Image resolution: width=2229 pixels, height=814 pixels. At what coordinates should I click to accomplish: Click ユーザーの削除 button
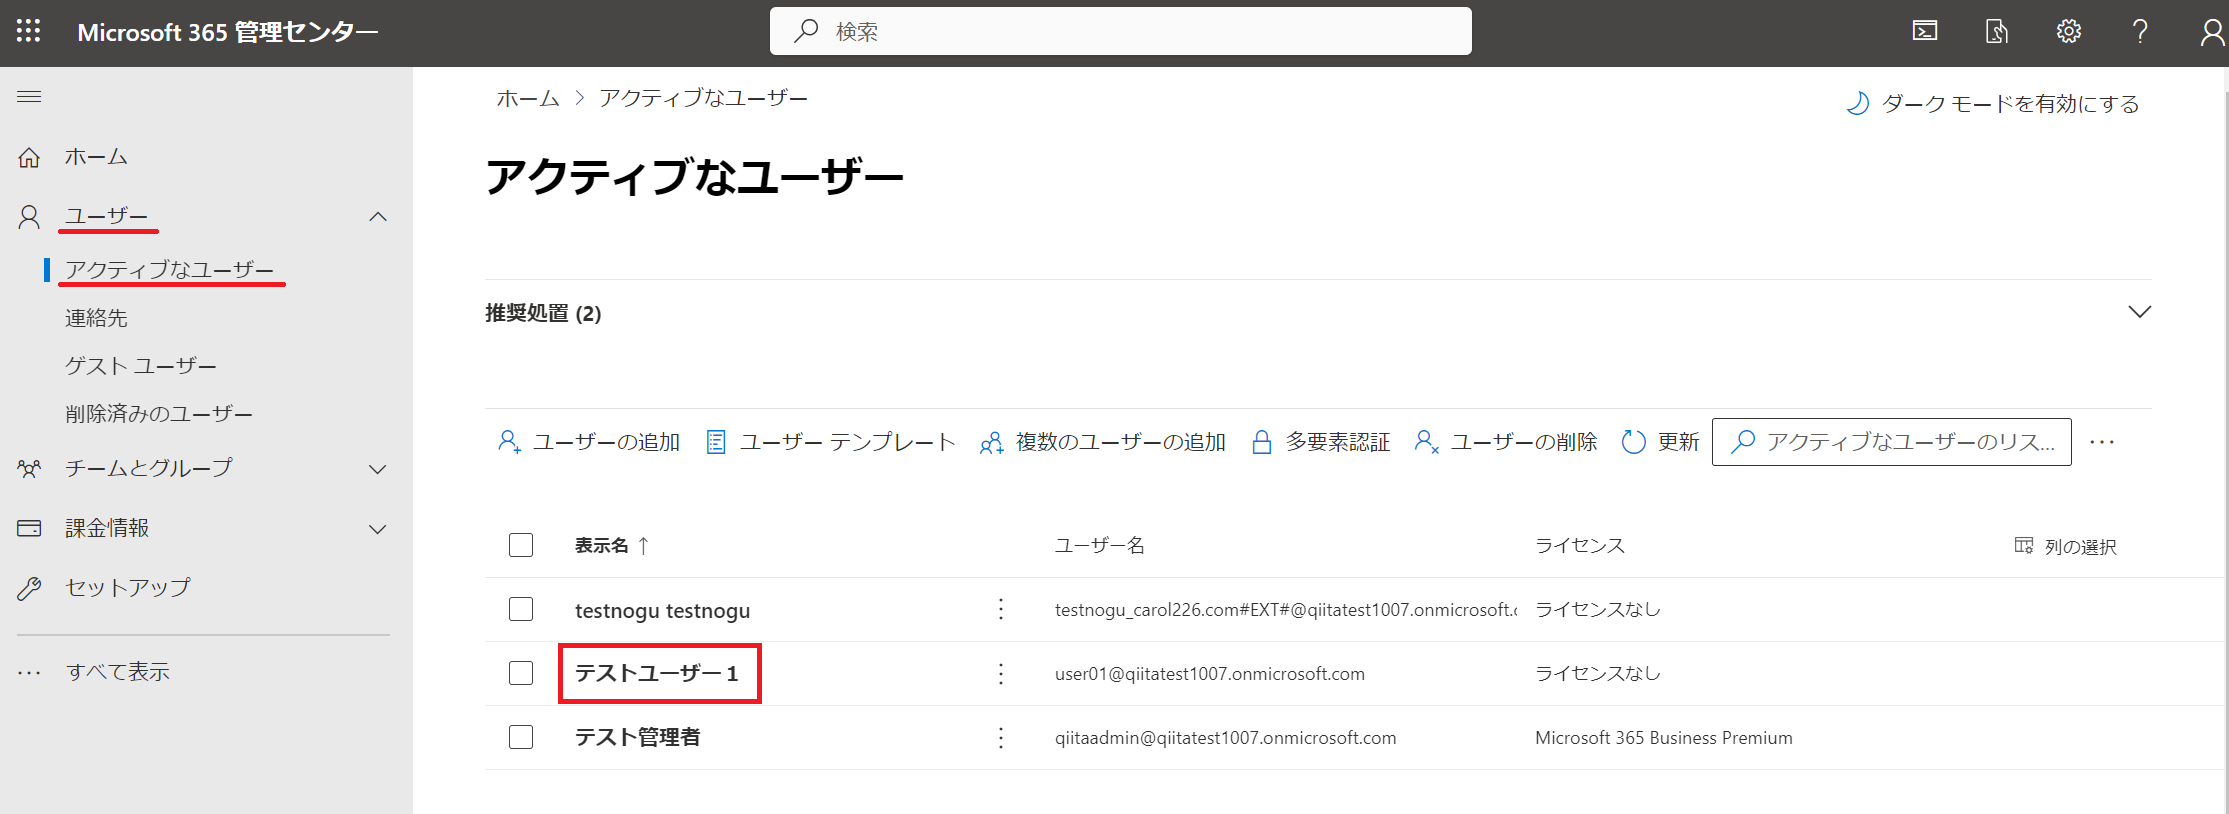click(1506, 442)
